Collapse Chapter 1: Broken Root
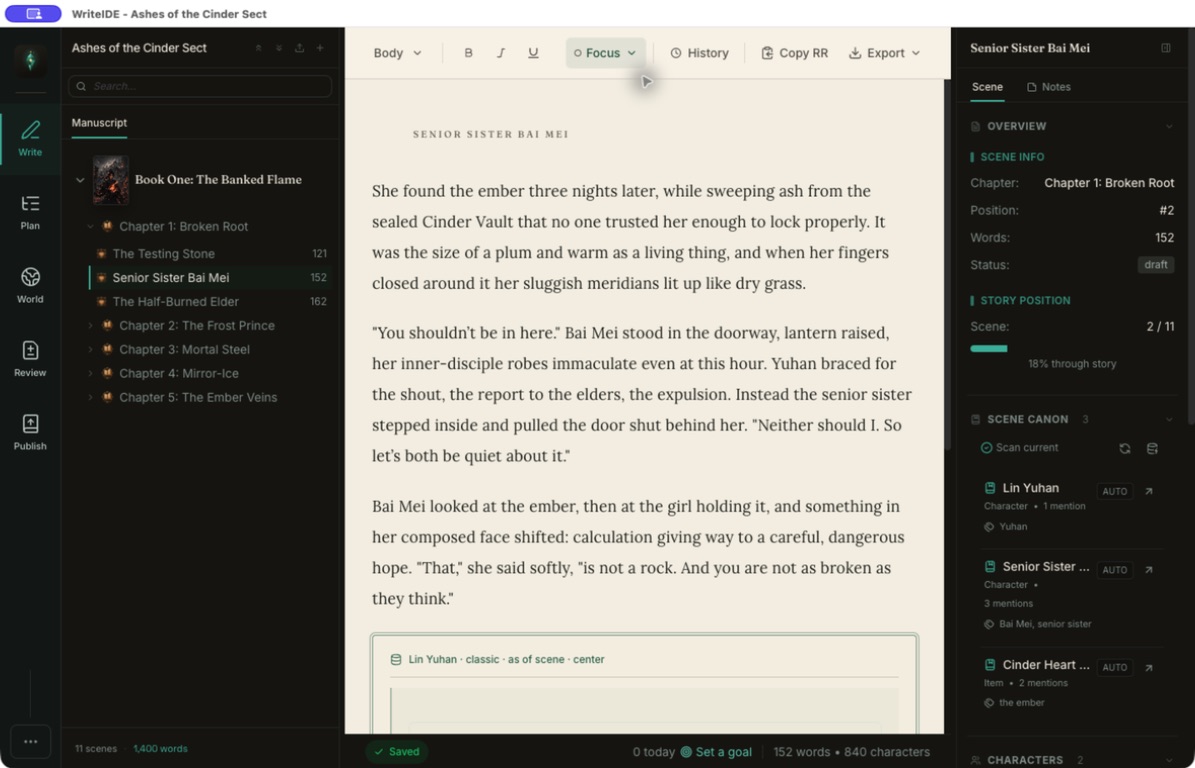The image size is (1195, 768). (90, 226)
